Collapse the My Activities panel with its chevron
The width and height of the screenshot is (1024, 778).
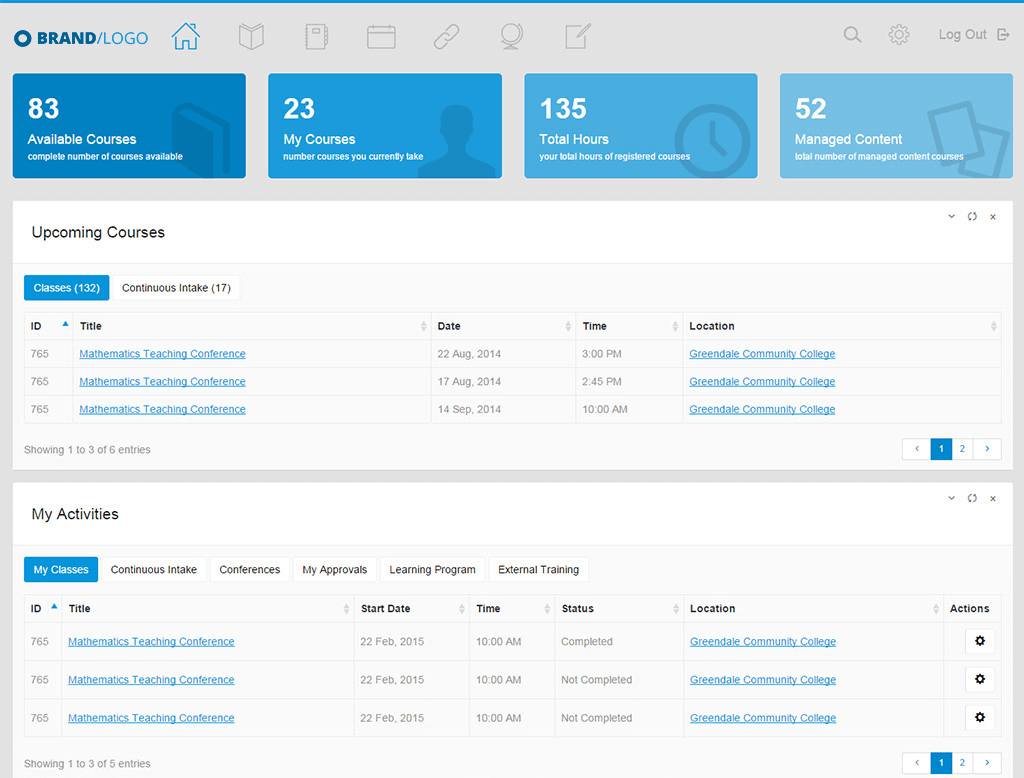pyautogui.click(x=952, y=498)
